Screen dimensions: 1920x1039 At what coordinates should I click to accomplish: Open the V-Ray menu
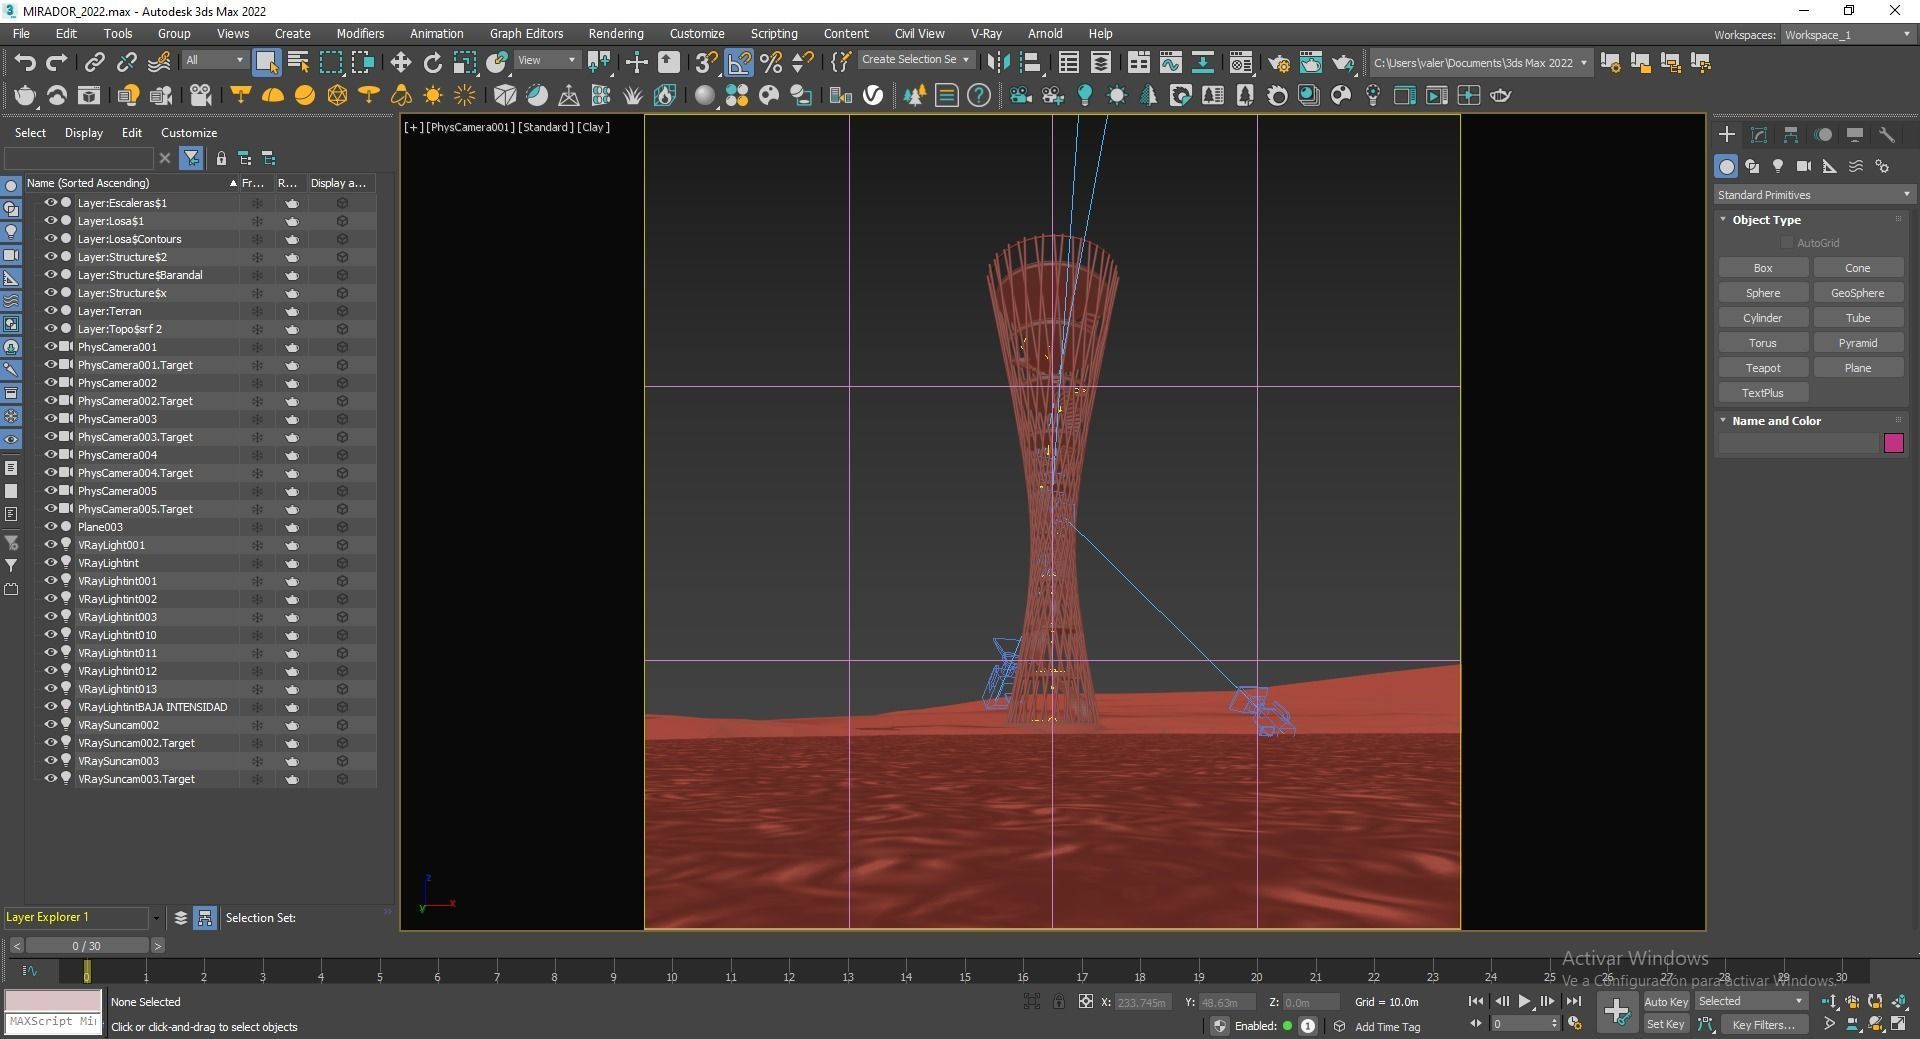tap(986, 33)
